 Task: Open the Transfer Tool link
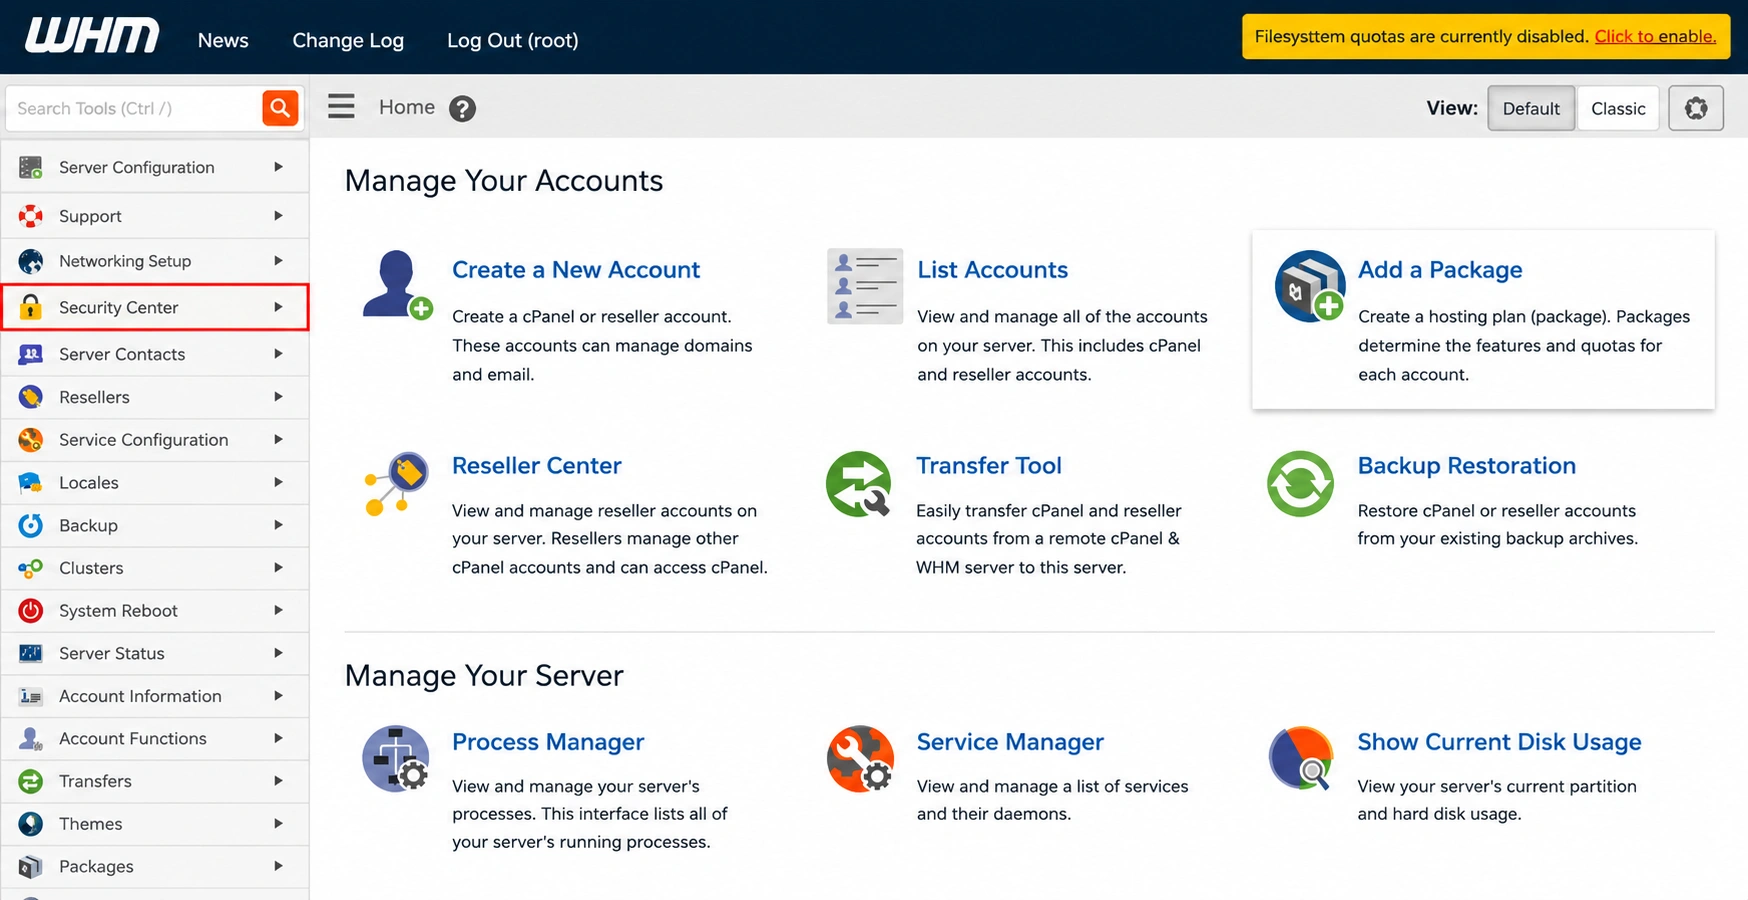[x=989, y=466]
